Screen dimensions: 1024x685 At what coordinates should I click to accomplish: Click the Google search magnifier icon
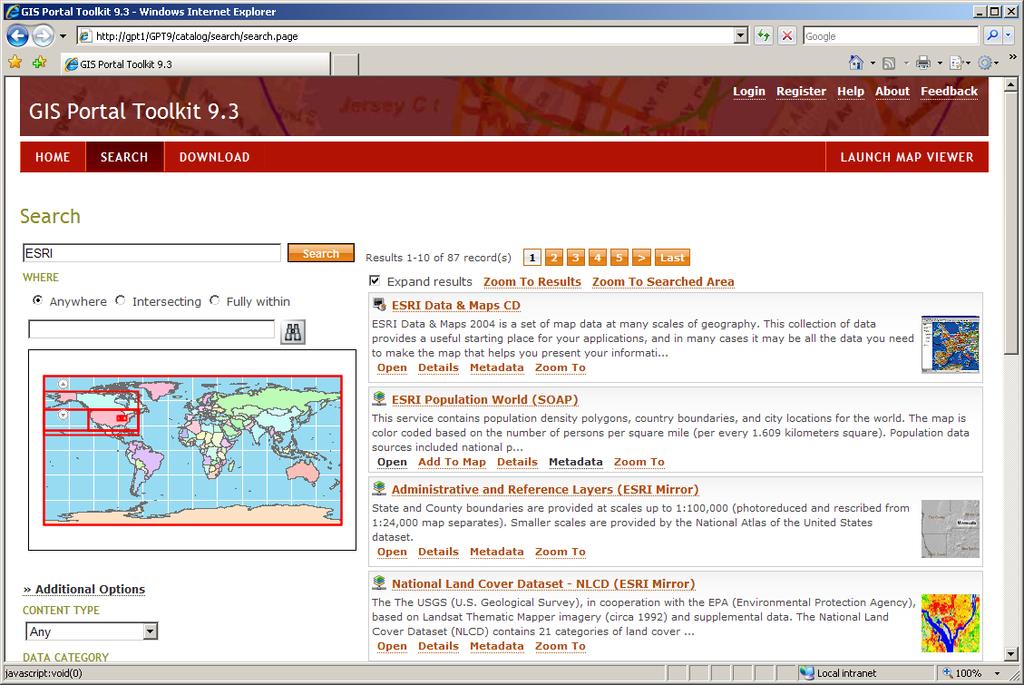[x=993, y=36]
